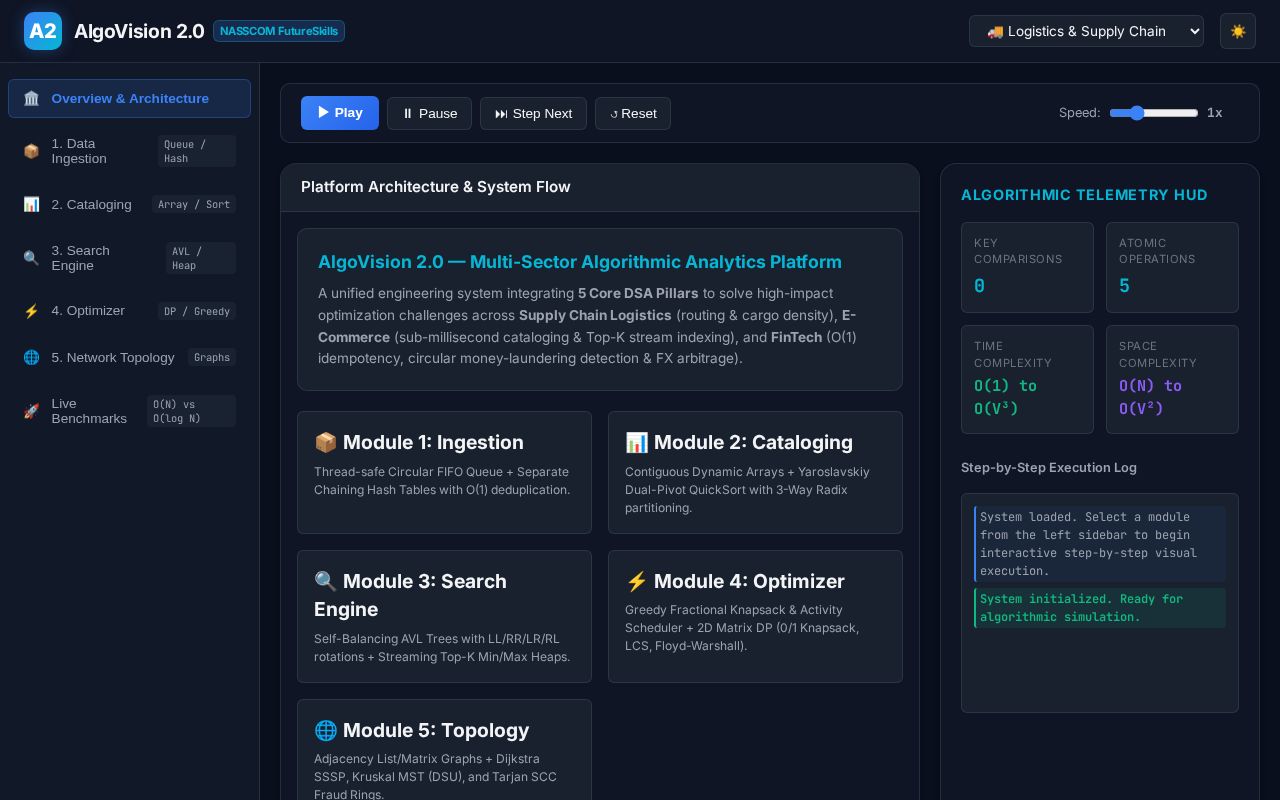Select the Overview & Architecture menu item
The height and width of the screenshot is (800, 1280).
[x=129, y=98]
